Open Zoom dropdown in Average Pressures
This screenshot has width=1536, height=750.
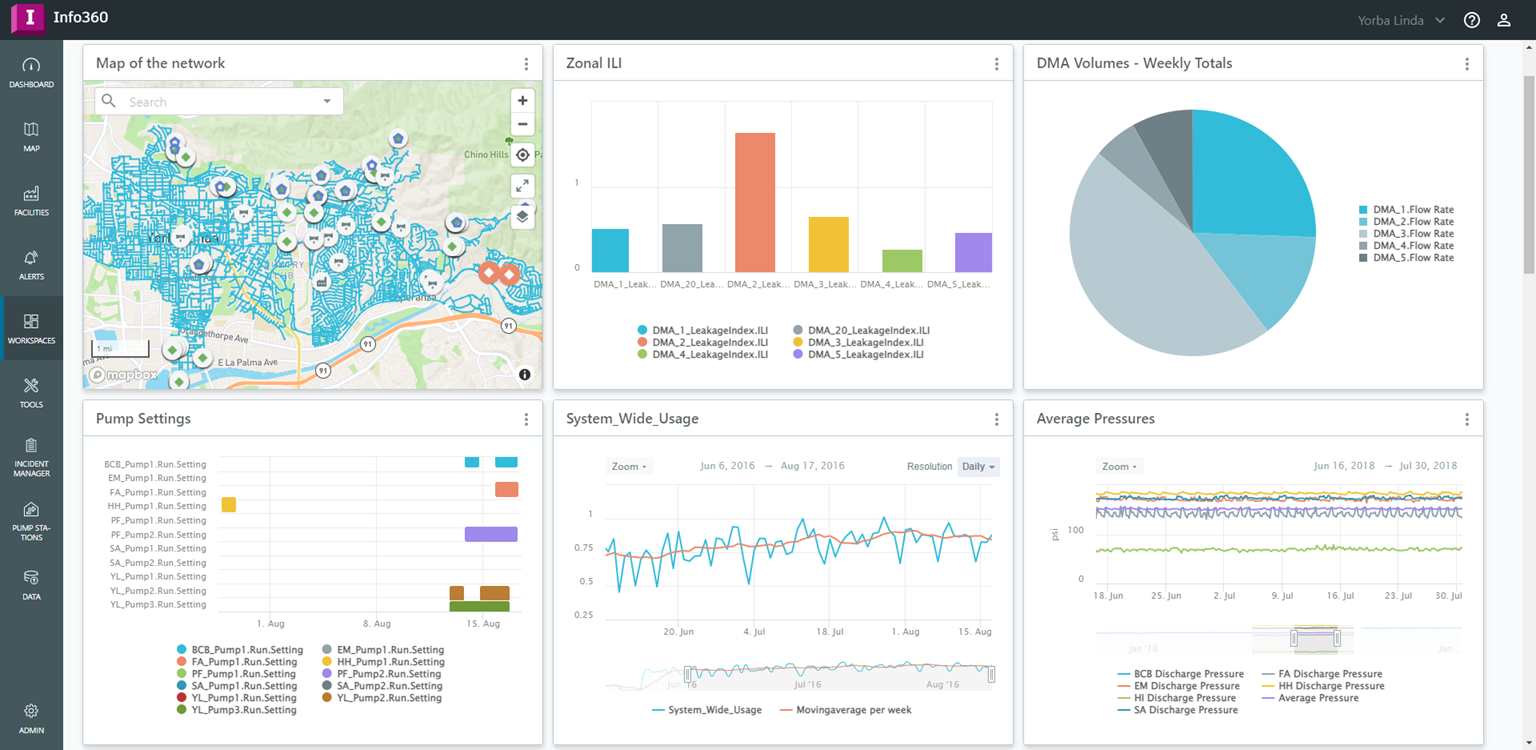click(x=1119, y=467)
